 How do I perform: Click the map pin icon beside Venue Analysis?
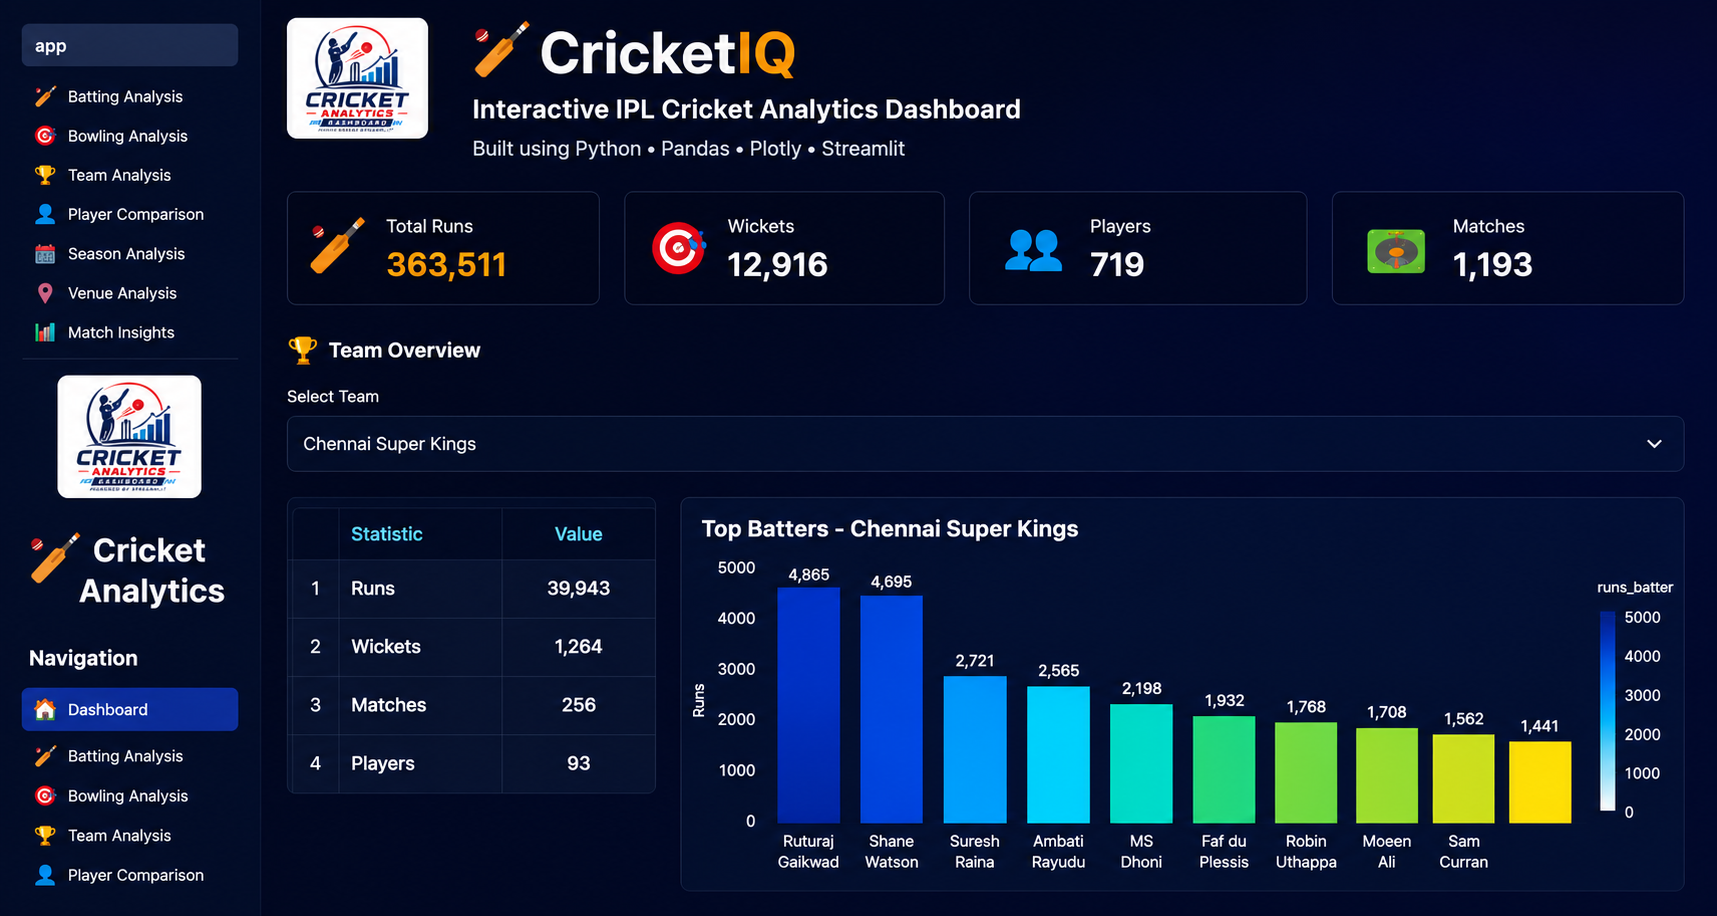tap(45, 293)
